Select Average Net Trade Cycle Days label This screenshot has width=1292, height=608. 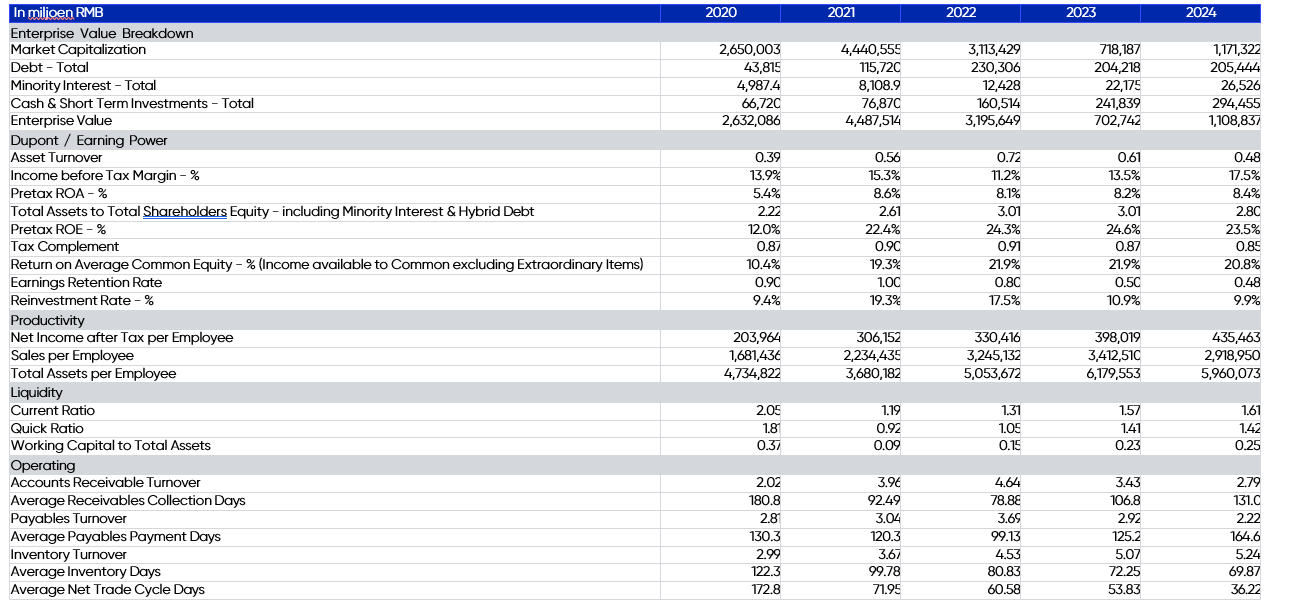pyautogui.click(x=108, y=590)
